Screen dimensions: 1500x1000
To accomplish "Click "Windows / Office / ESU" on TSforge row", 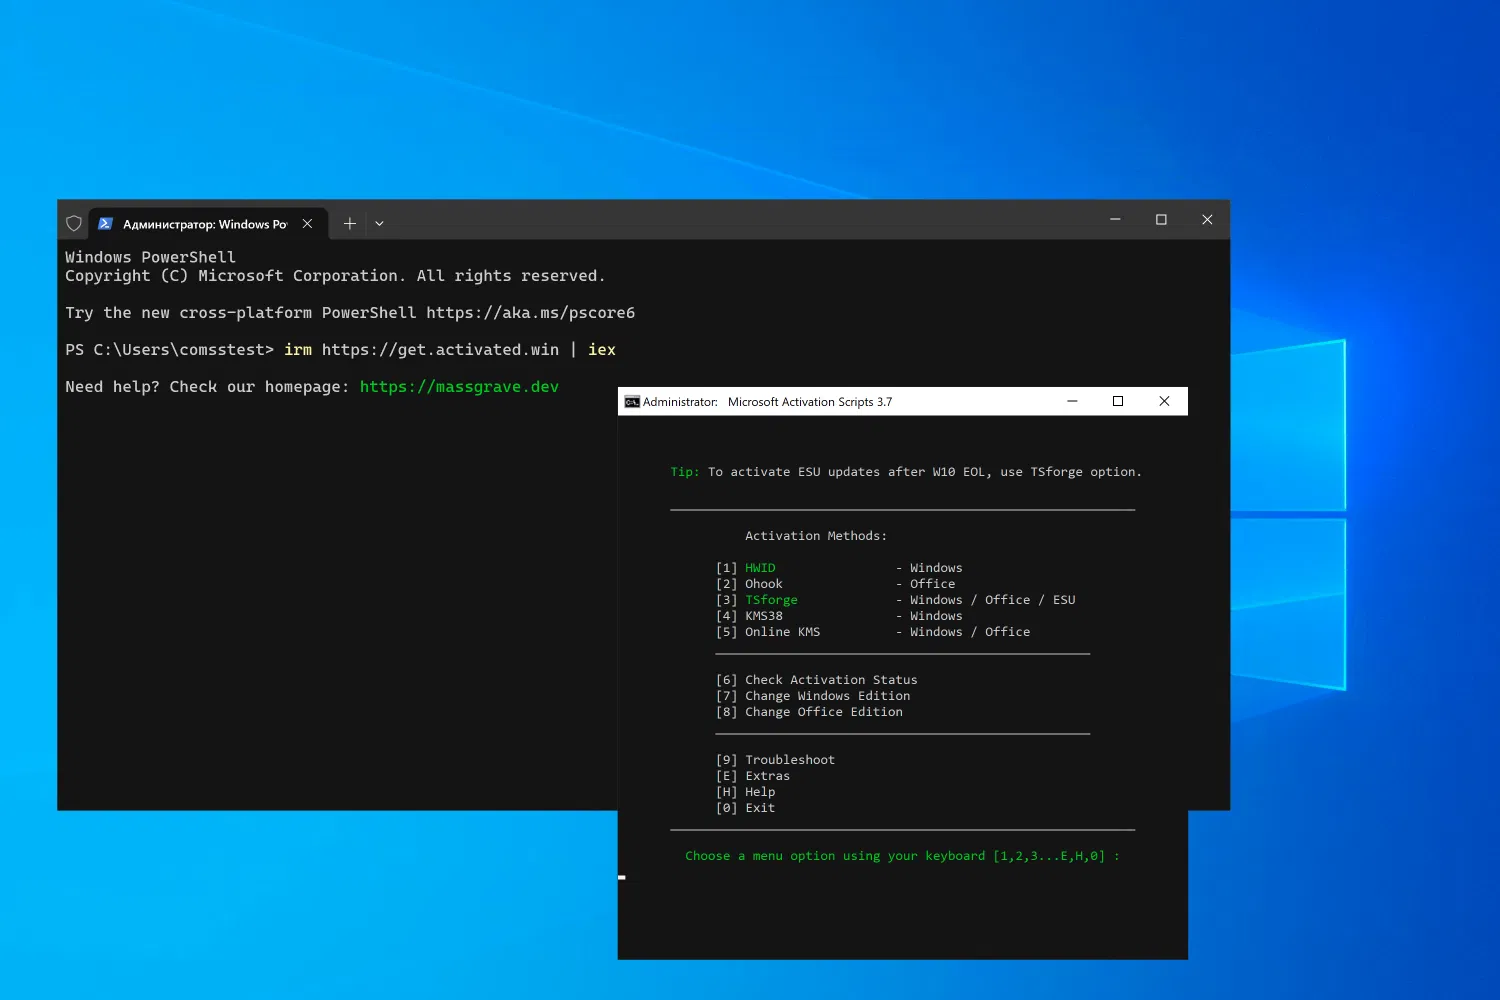I will coord(993,600).
